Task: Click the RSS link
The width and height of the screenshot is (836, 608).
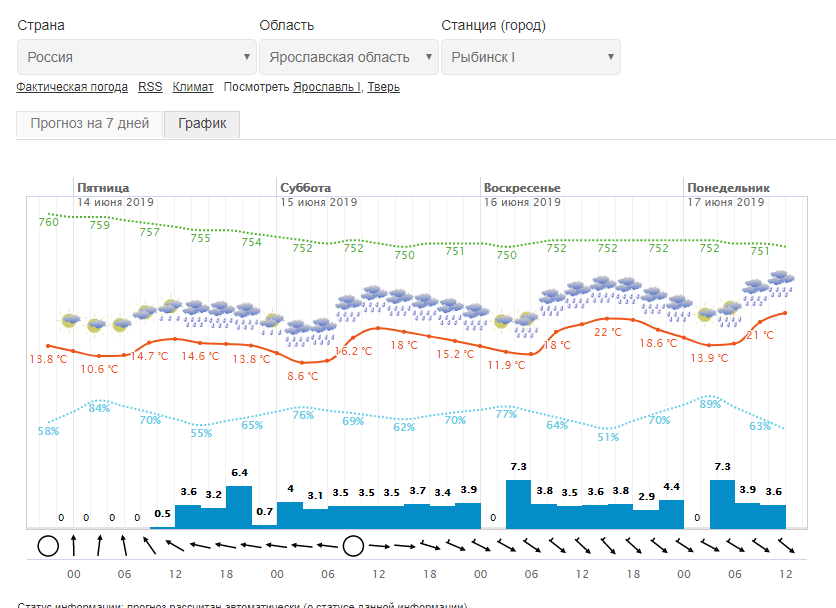Action: (150, 87)
